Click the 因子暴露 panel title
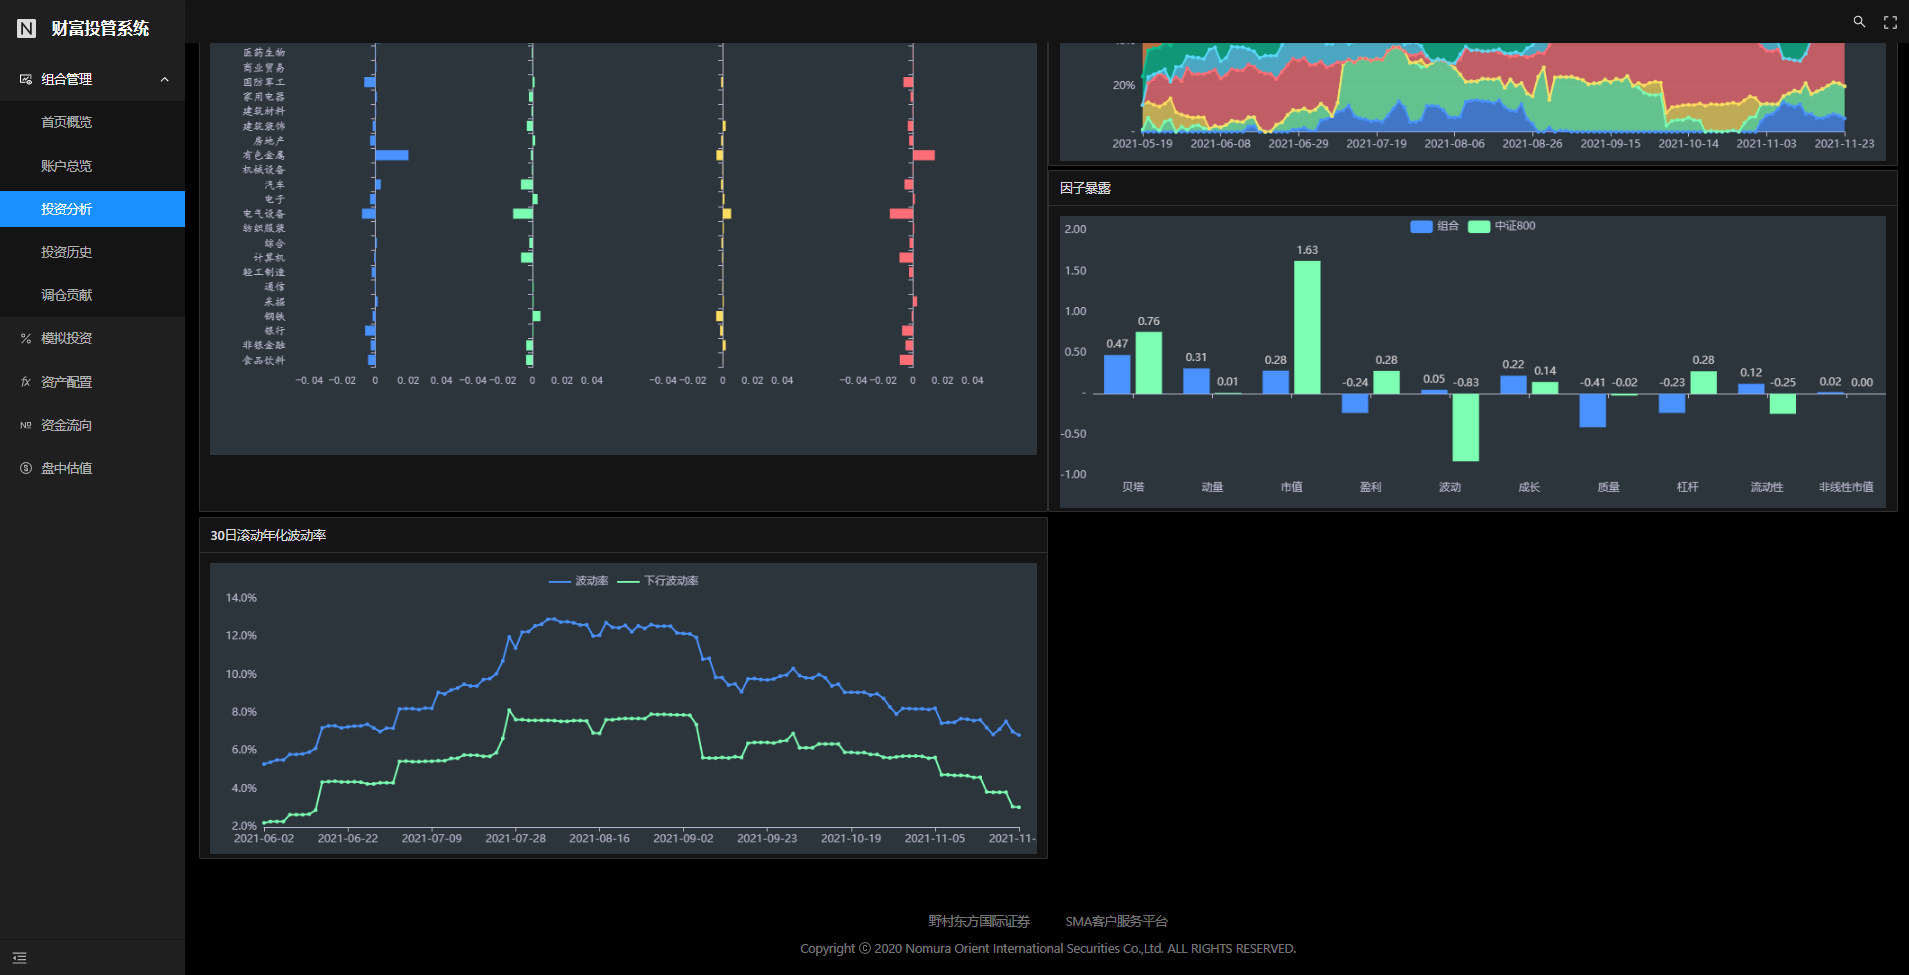This screenshot has height=975, width=1909. point(1085,188)
